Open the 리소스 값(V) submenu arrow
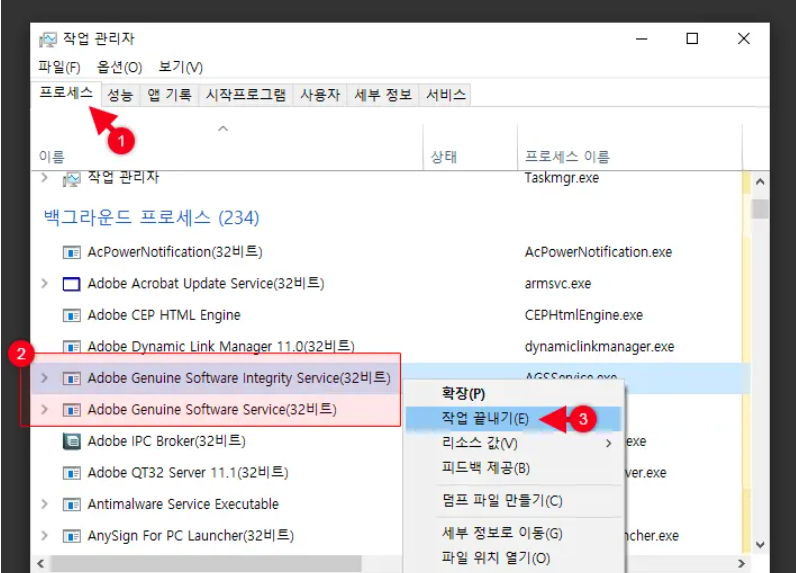 [x=609, y=444]
